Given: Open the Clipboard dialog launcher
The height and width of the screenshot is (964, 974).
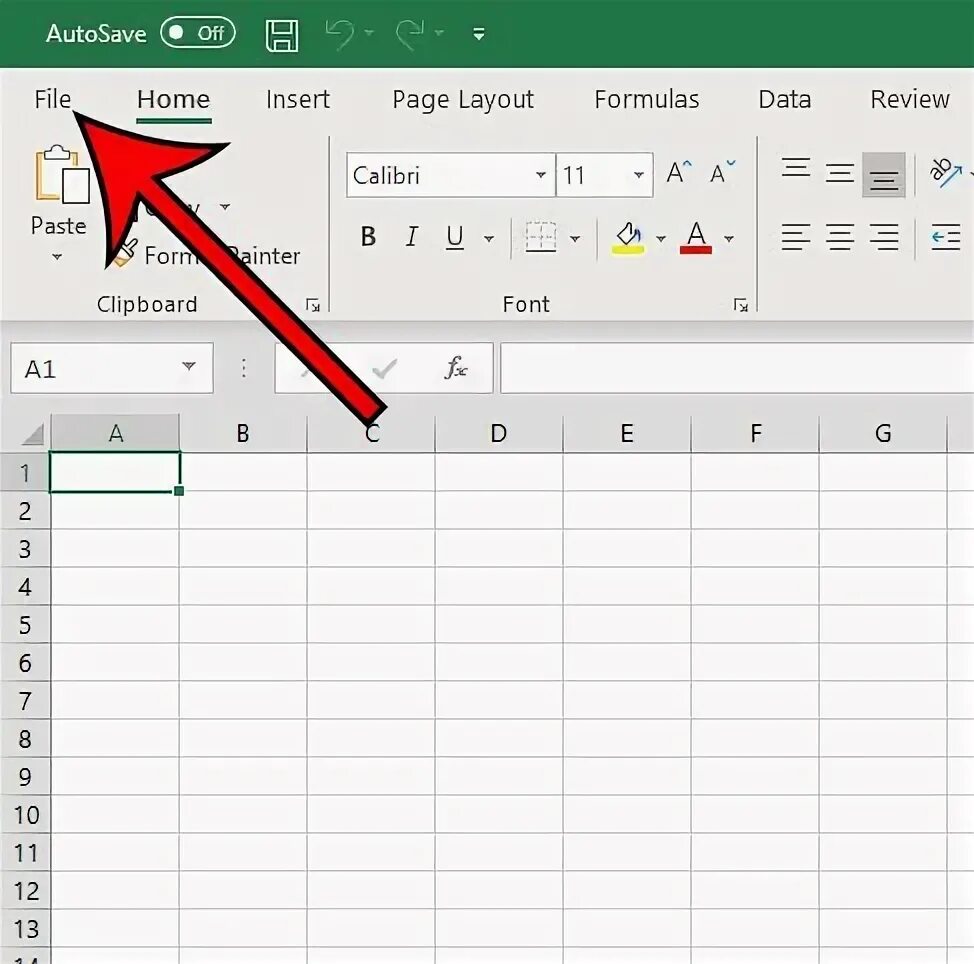Looking at the screenshot, I should coord(312,304).
